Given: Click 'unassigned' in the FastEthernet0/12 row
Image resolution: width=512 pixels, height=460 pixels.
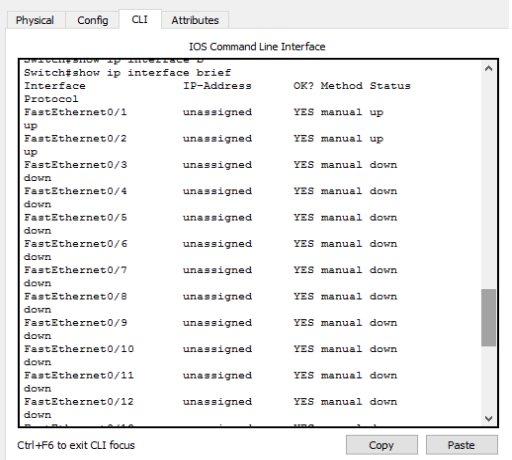Looking at the screenshot, I should click(x=217, y=402).
